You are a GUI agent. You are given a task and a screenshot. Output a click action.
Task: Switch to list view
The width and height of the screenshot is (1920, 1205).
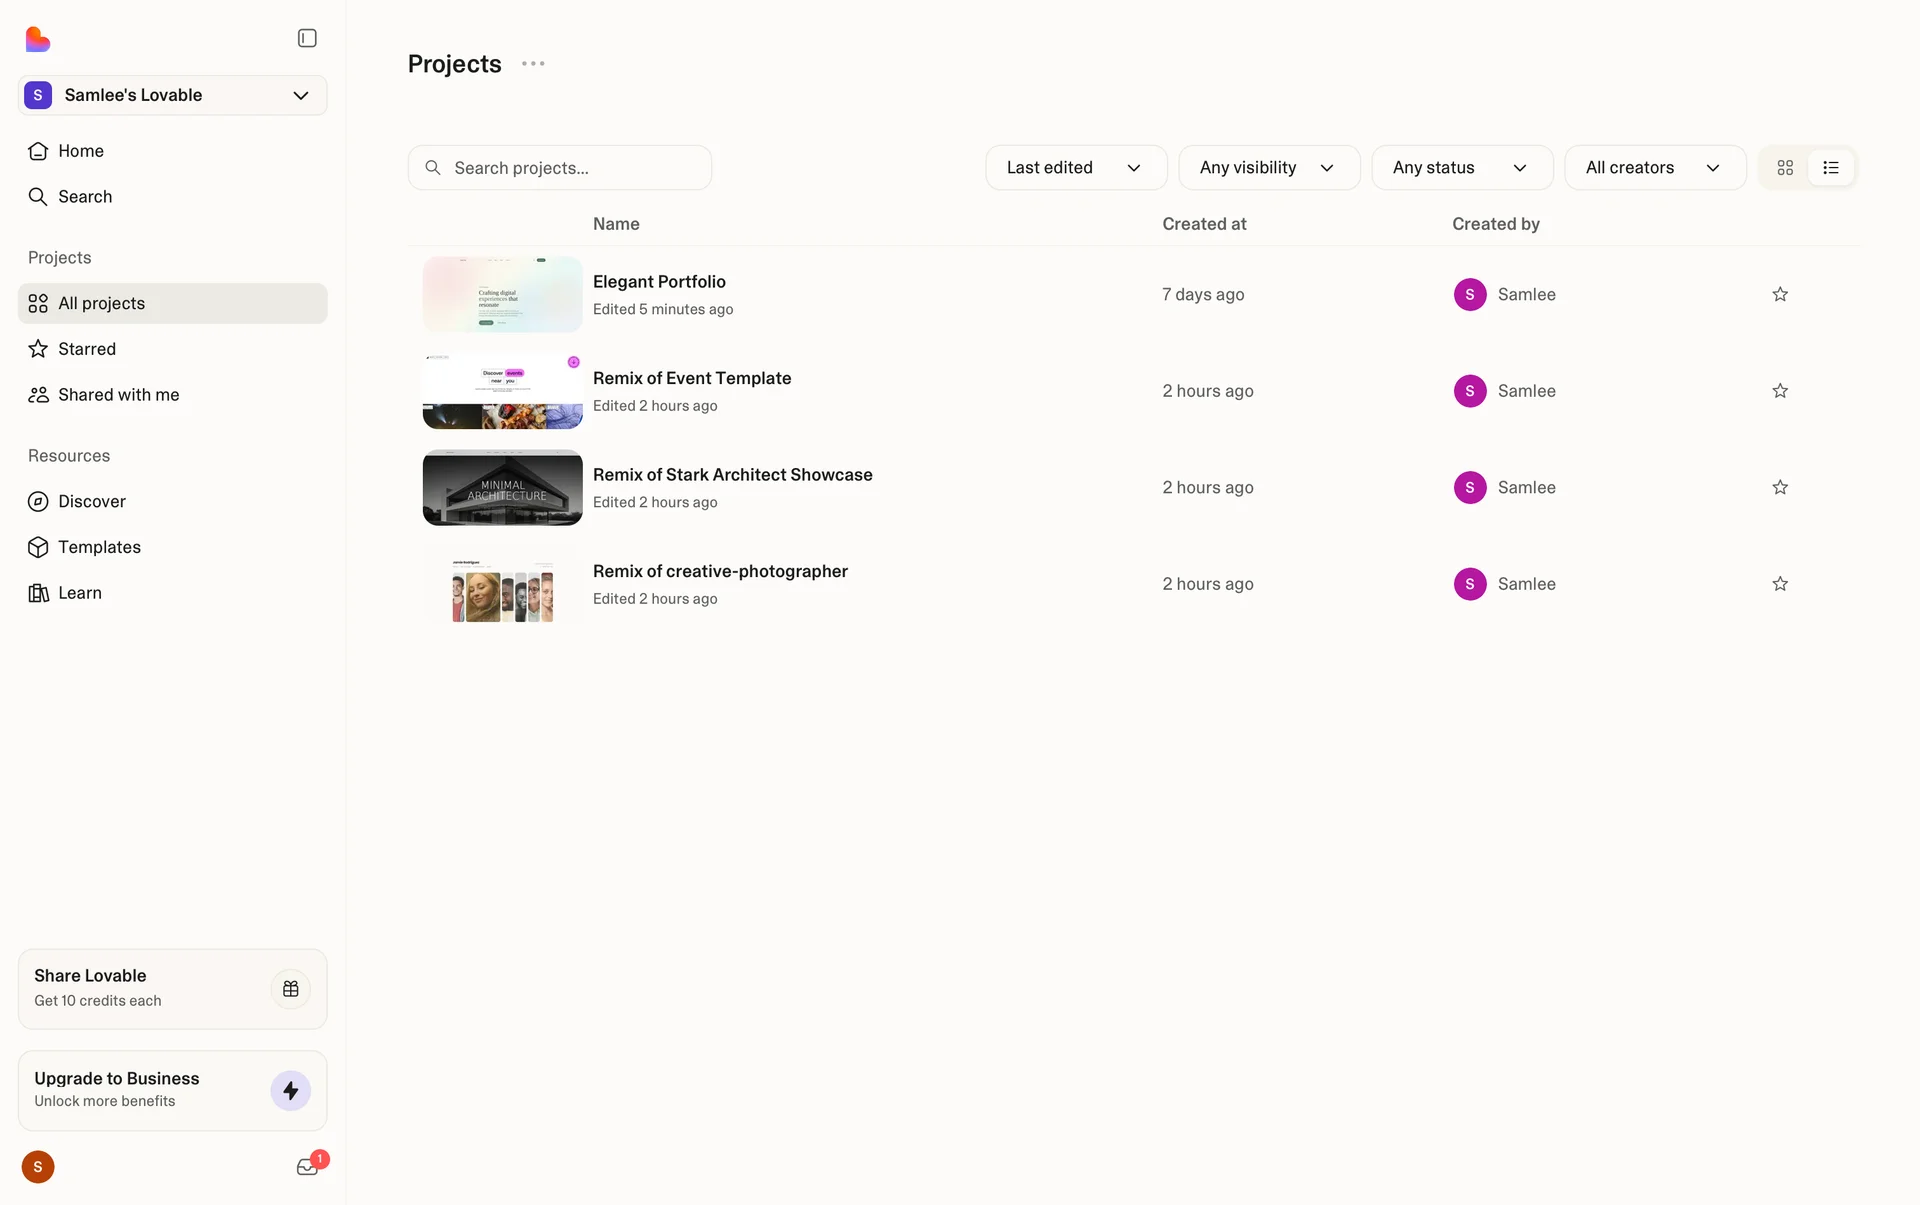(x=1831, y=168)
